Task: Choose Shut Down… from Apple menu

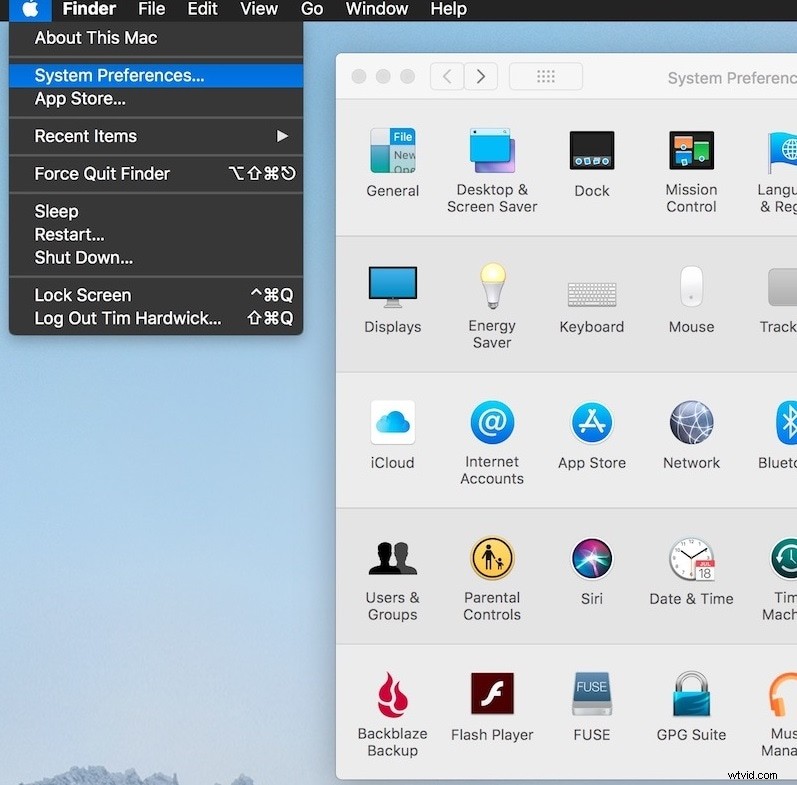Action: (156, 258)
